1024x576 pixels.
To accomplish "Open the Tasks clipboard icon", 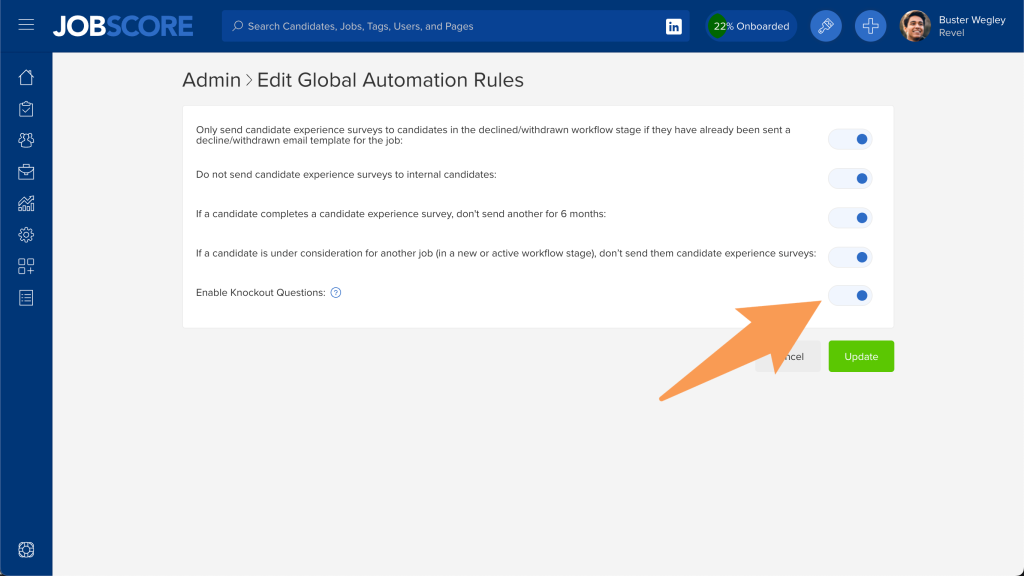I will pyautogui.click(x=26, y=109).
